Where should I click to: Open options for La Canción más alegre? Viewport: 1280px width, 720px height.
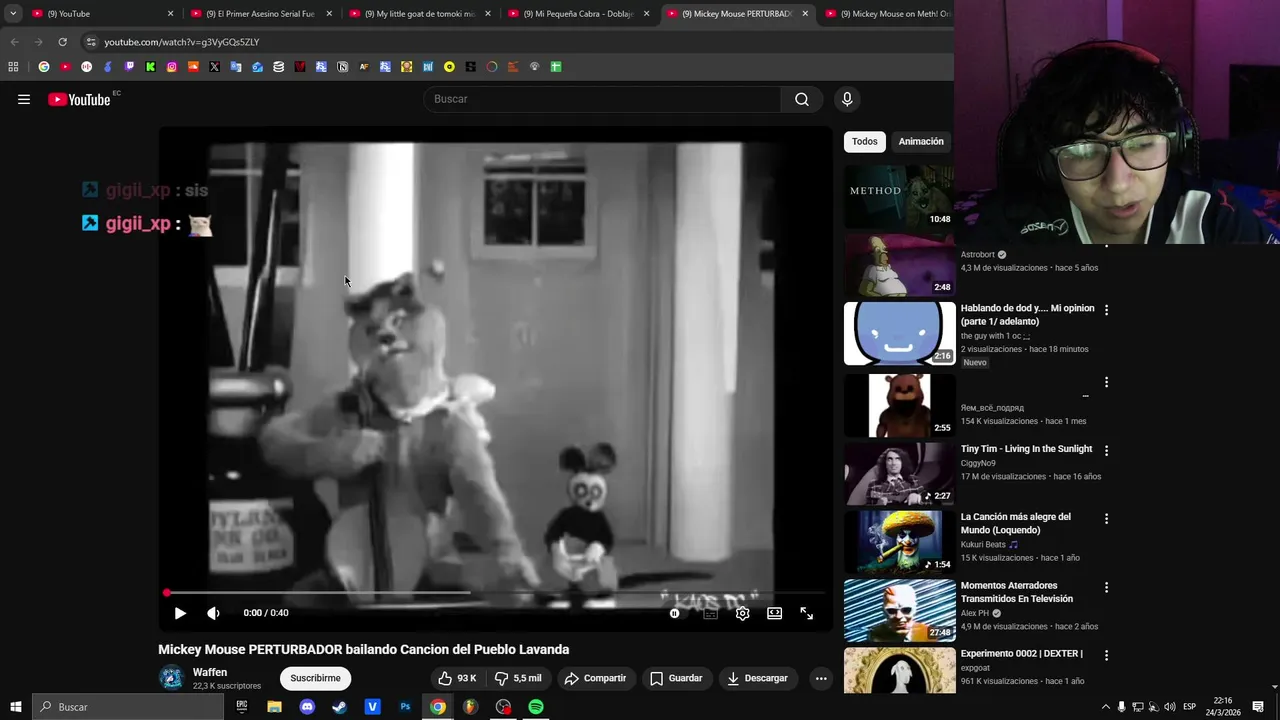tap(1106, 519)
